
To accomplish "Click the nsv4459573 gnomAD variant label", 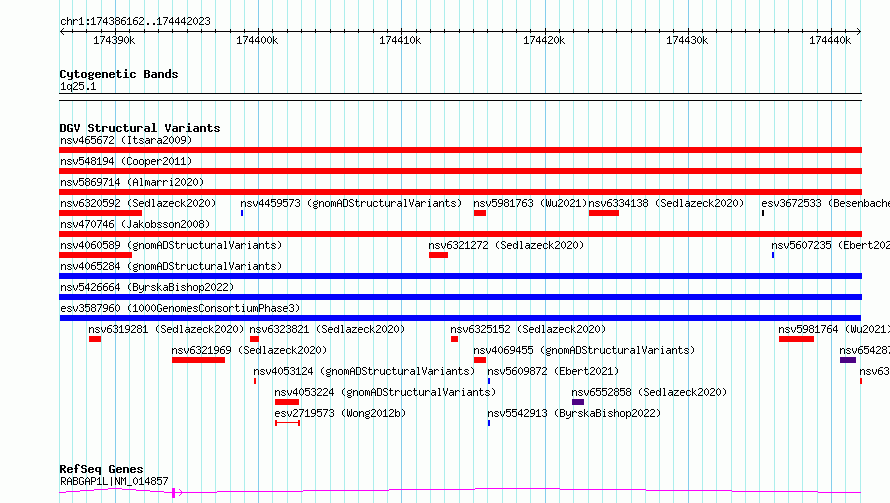I will [x=351, y=203].
